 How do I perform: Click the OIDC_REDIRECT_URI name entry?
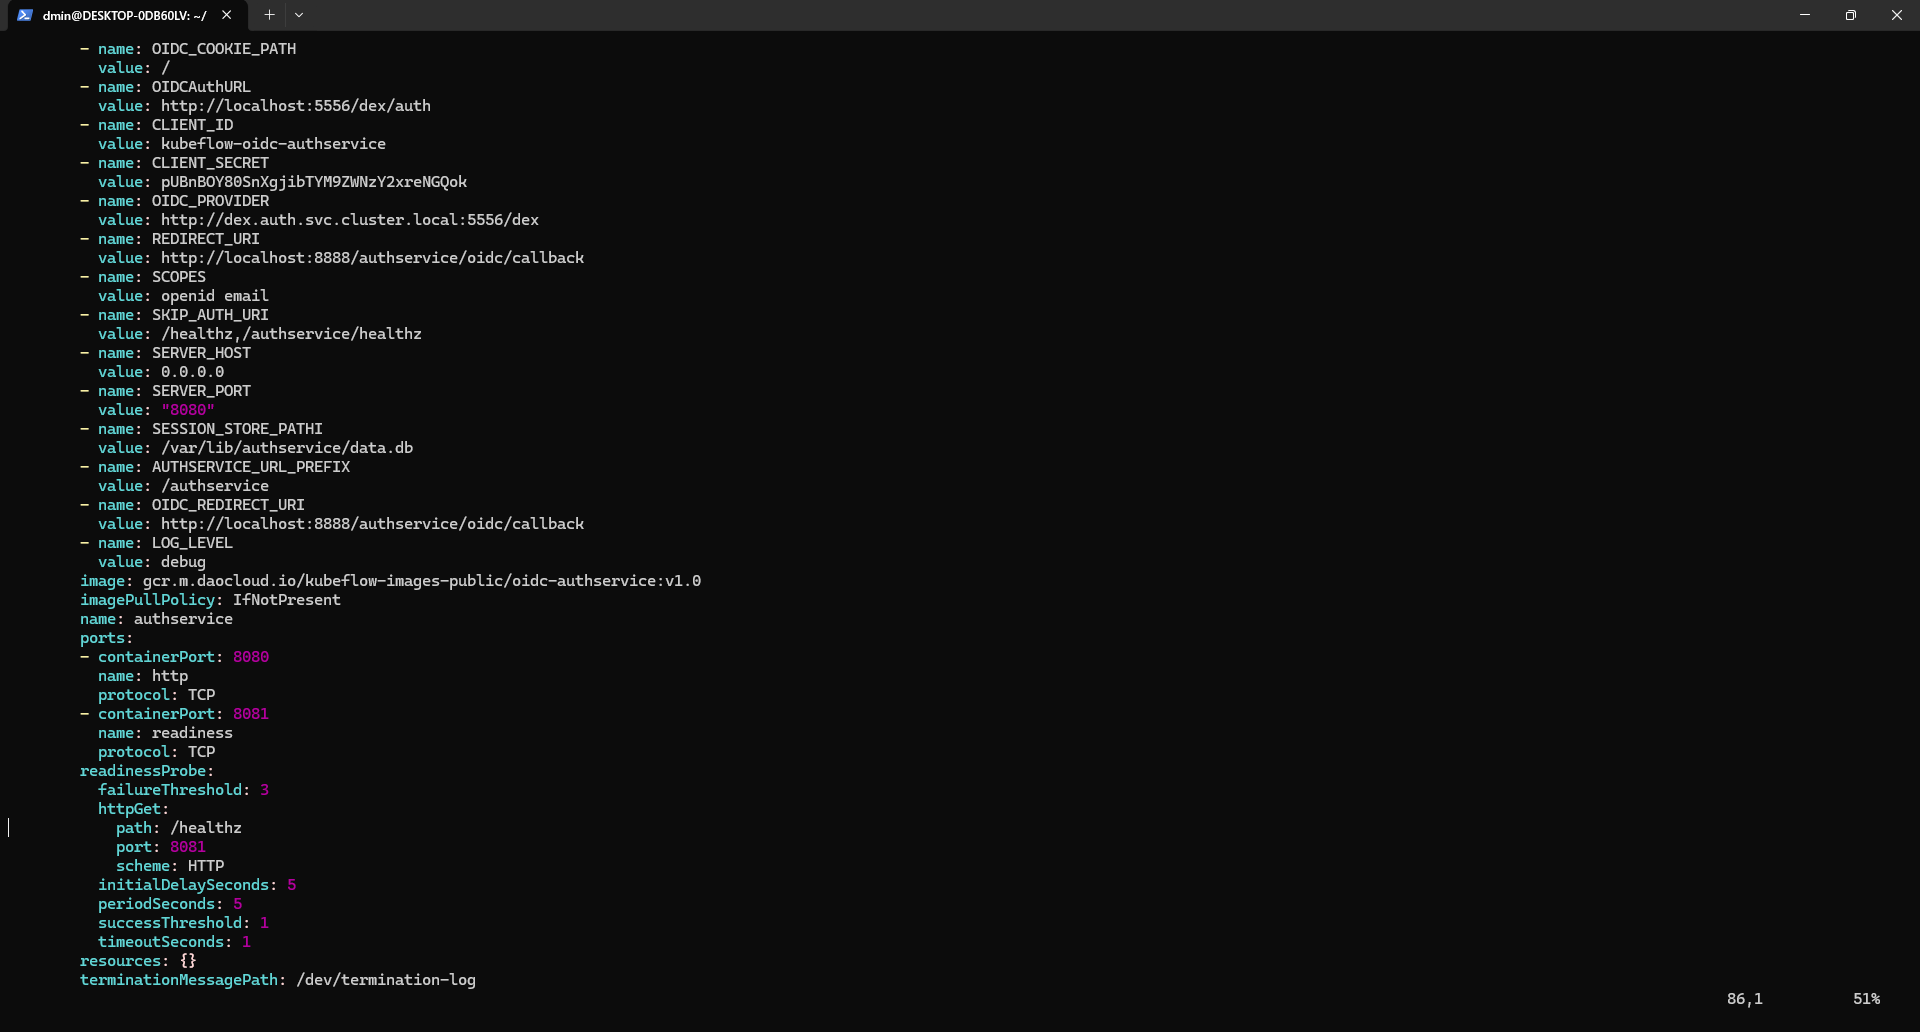pos(228,505)
